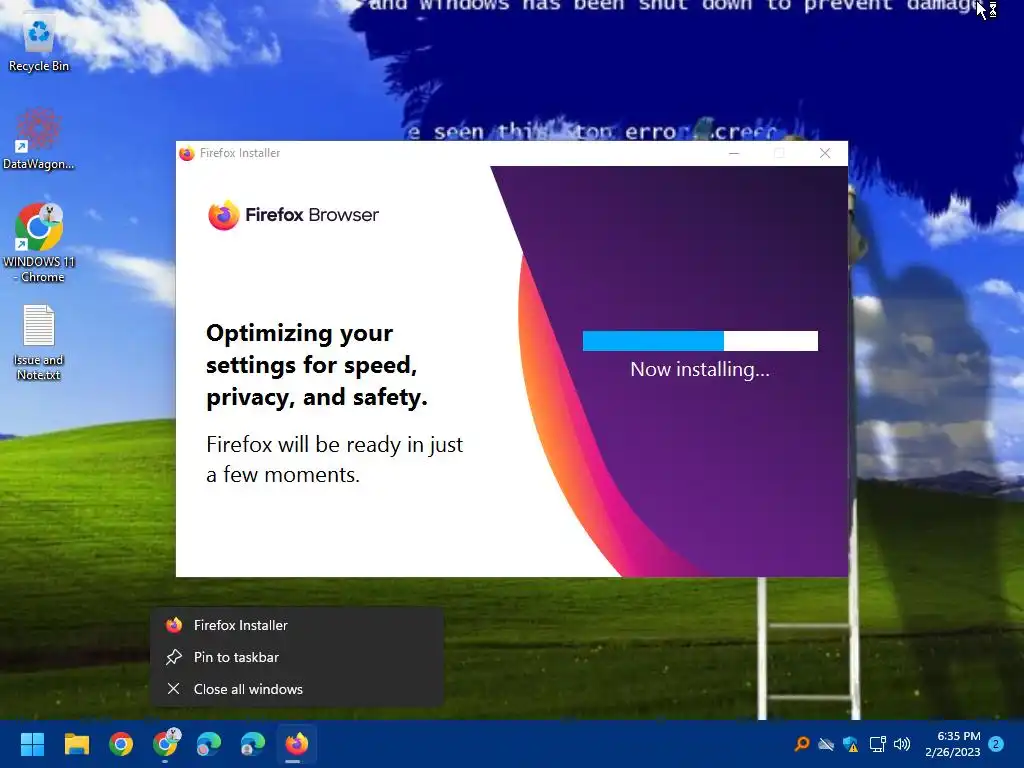Launch Google Chrome from the taskbar
Viewport: 1024px width, 768px height.
pyautogui.click(x=121, y=744)
